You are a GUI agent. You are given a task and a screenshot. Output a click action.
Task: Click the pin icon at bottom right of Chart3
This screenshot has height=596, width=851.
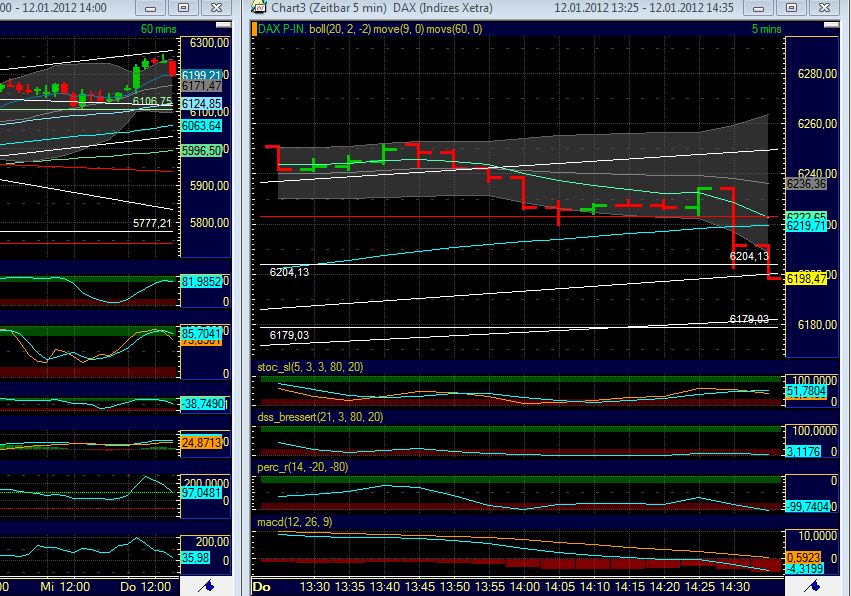[x=812, y=586]
